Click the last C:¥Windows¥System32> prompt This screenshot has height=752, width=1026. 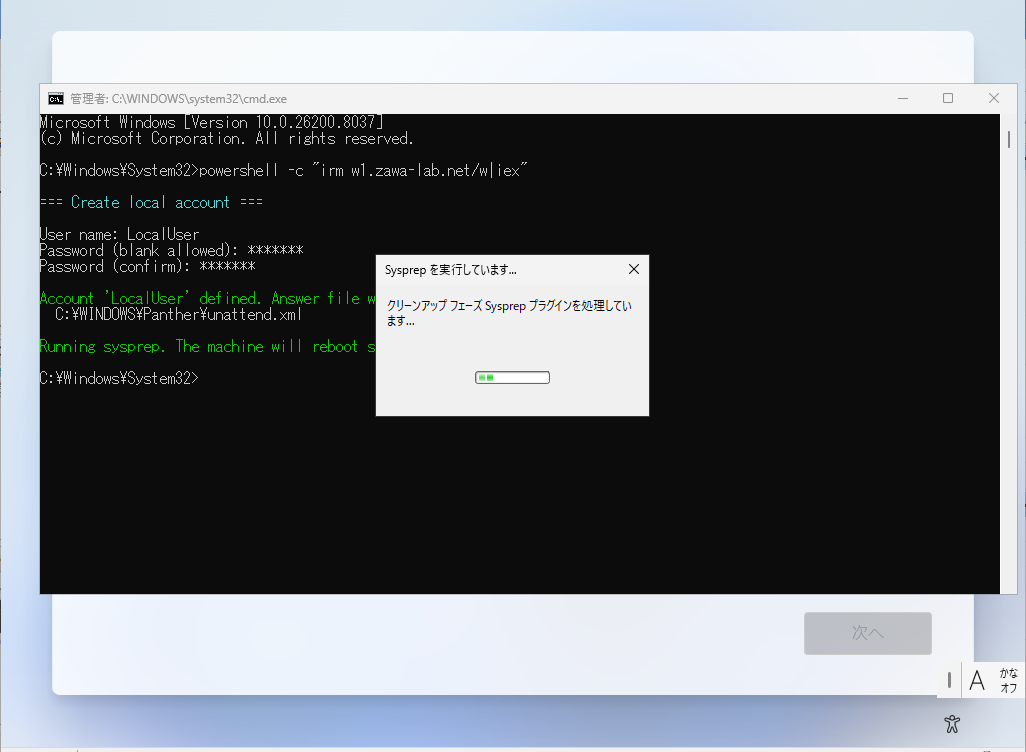(119, 378)
